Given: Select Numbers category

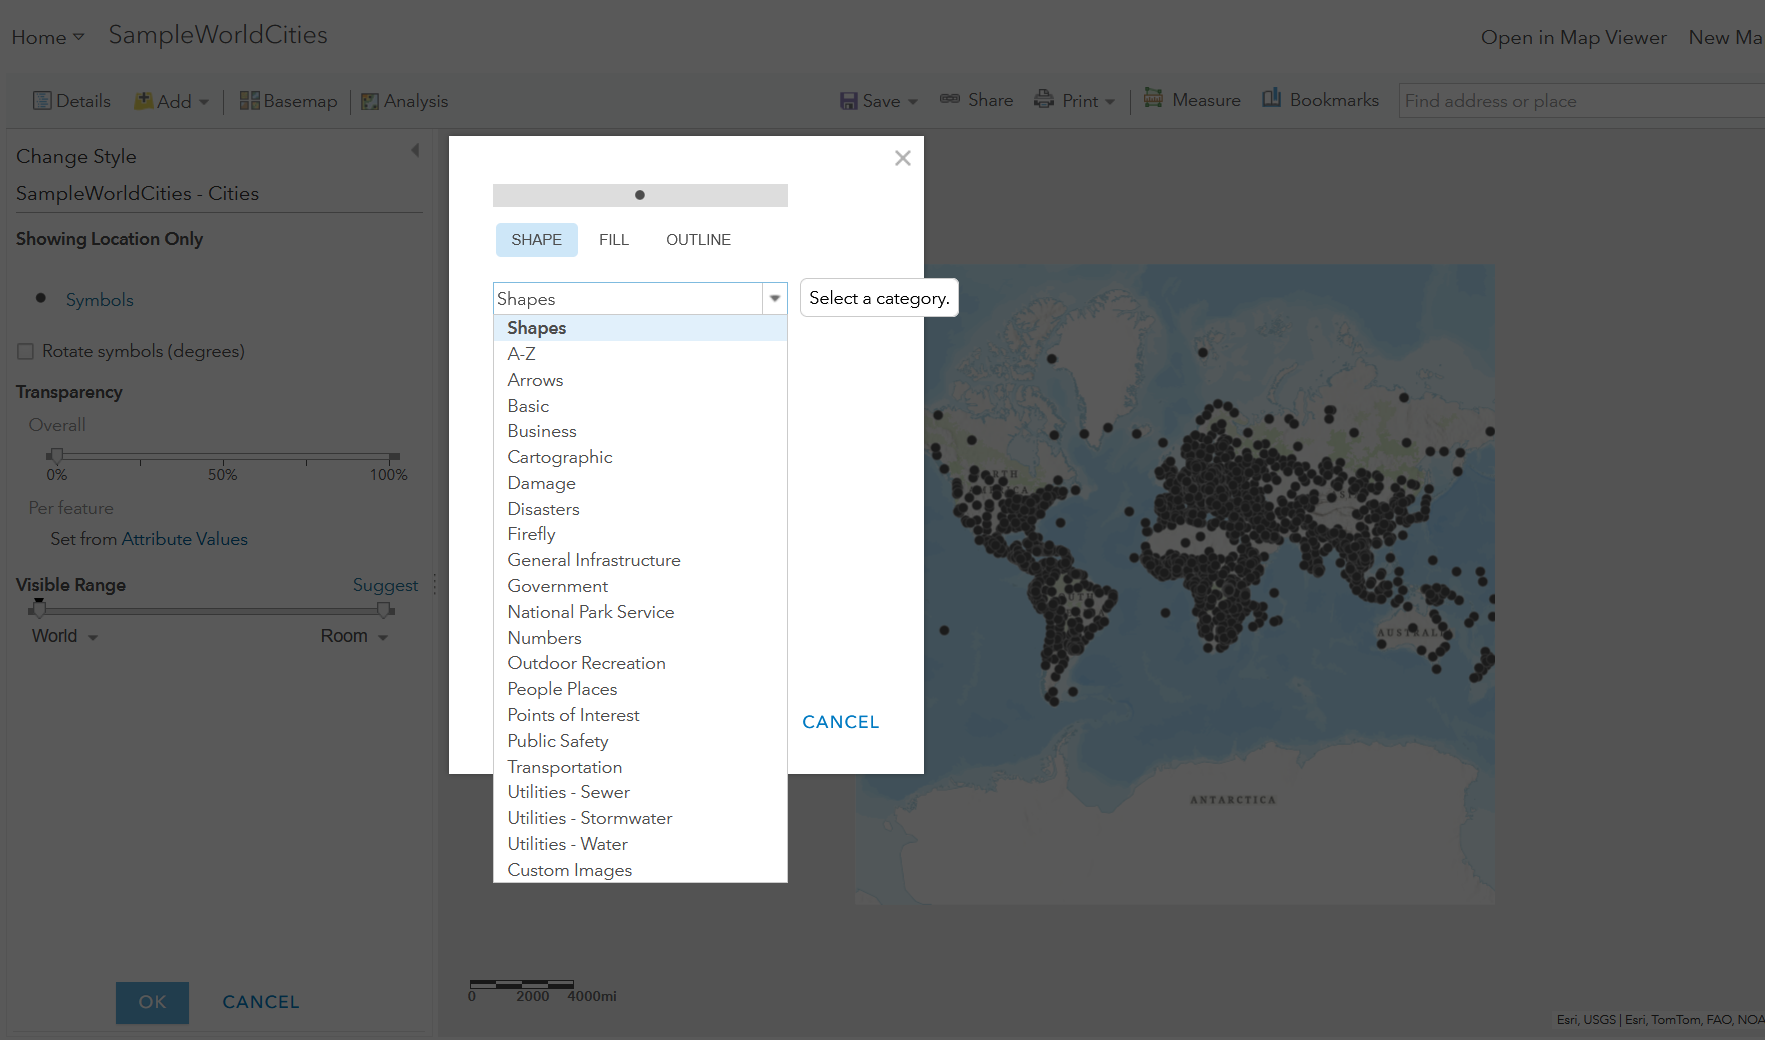Looking at the screenshot, I should (640, 638).
